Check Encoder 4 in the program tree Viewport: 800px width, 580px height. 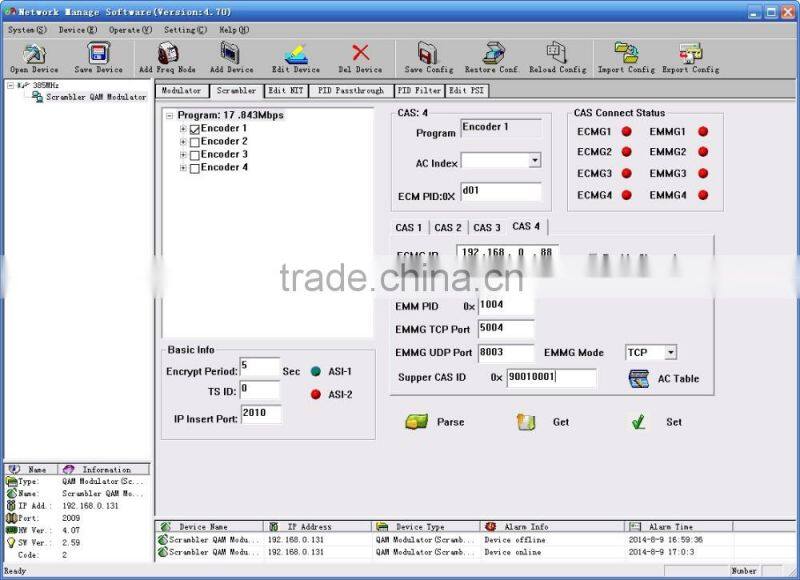click(196, 167)
